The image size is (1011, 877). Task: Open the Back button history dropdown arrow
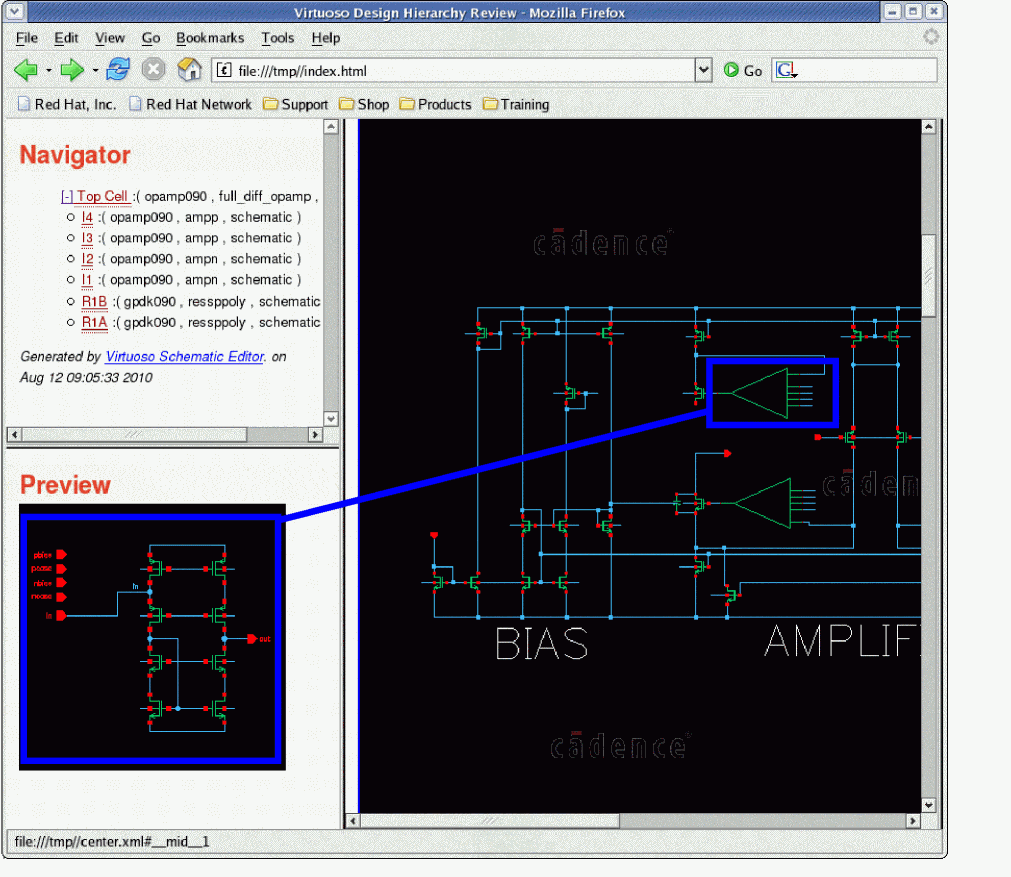[47, 71]
